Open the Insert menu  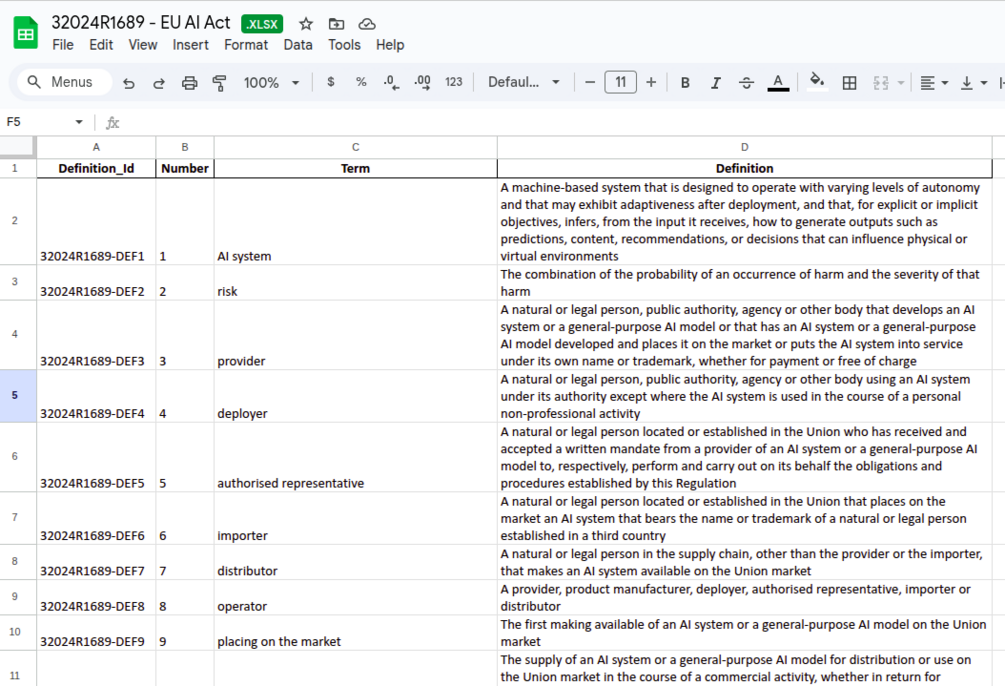click(190, 45)
